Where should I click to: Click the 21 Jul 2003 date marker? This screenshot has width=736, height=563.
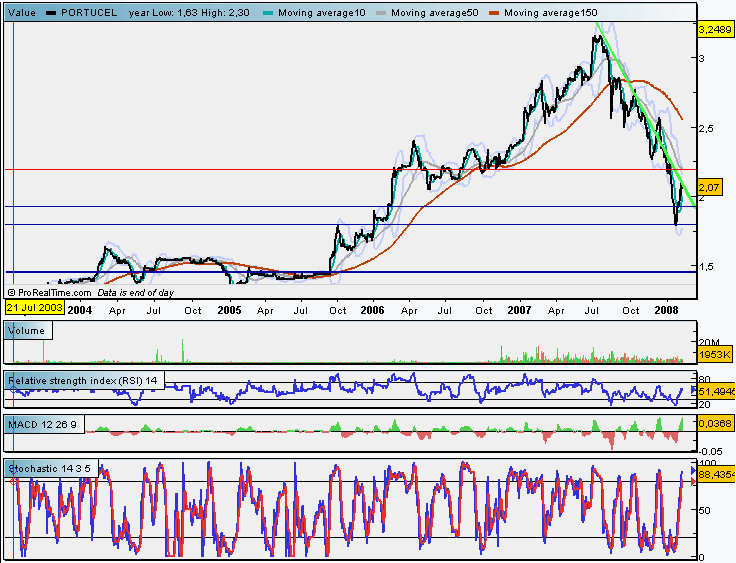tap(34, 308)
